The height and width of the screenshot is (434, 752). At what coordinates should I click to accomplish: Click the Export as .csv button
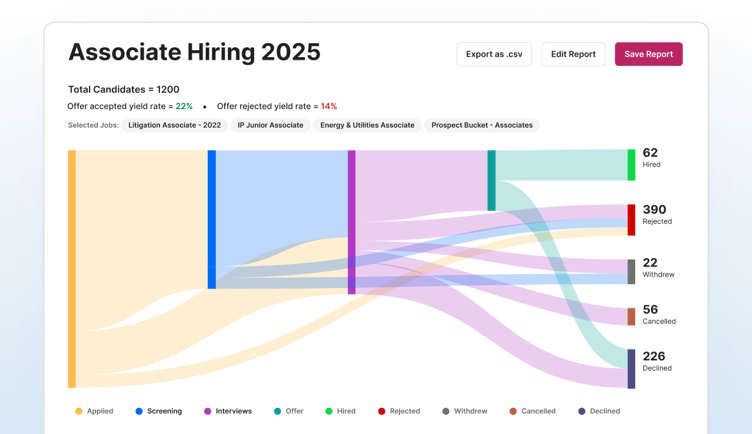click(x=494, y=54)
